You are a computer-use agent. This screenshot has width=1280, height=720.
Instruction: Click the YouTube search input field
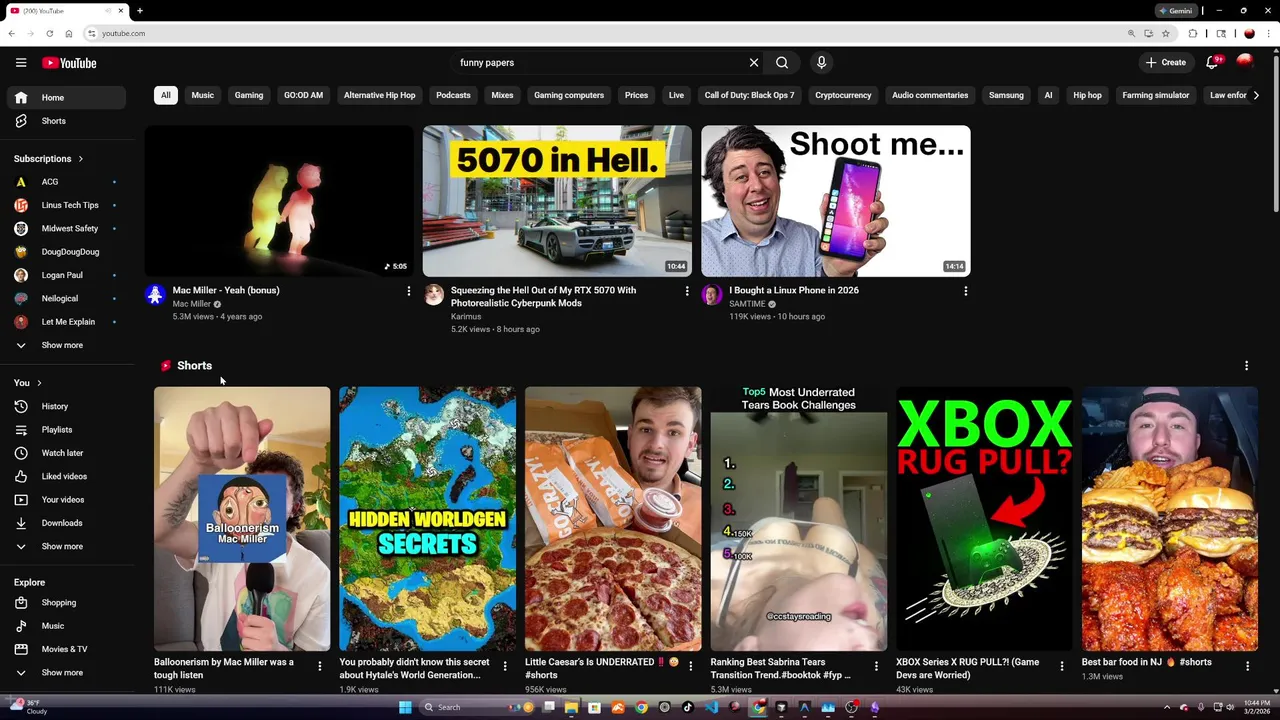[600, 63]
